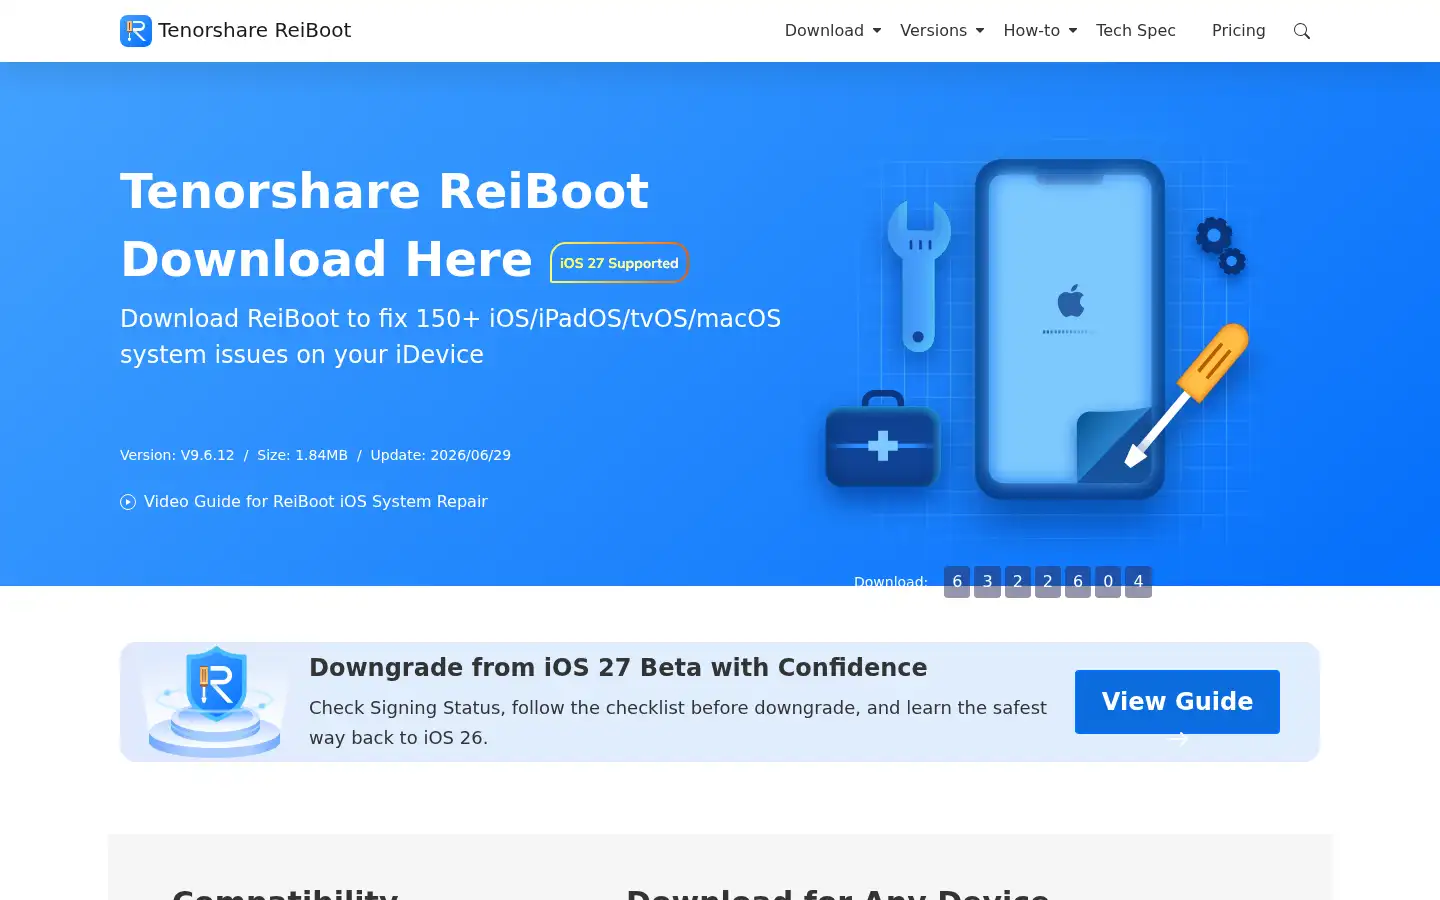Click the Download counter label
The height and width of the screenshot is (900, 1440).
coord(891,581)
